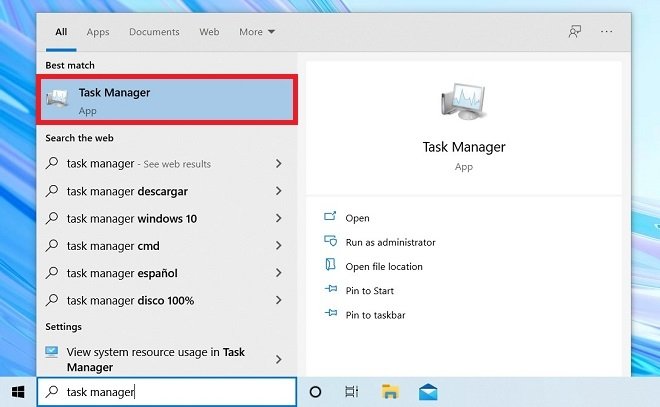
Task: Open the More dropdown
Action: [257, 32]
